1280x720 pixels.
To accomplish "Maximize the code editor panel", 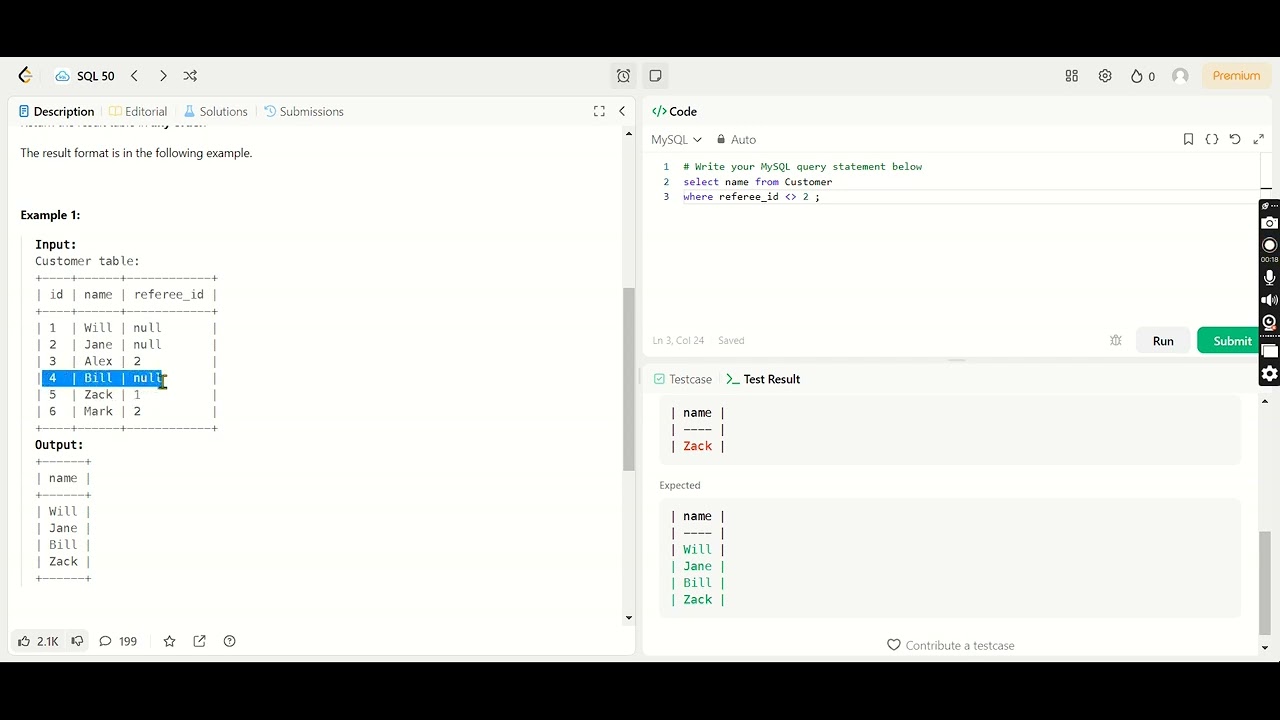I will pos(1259,139).
